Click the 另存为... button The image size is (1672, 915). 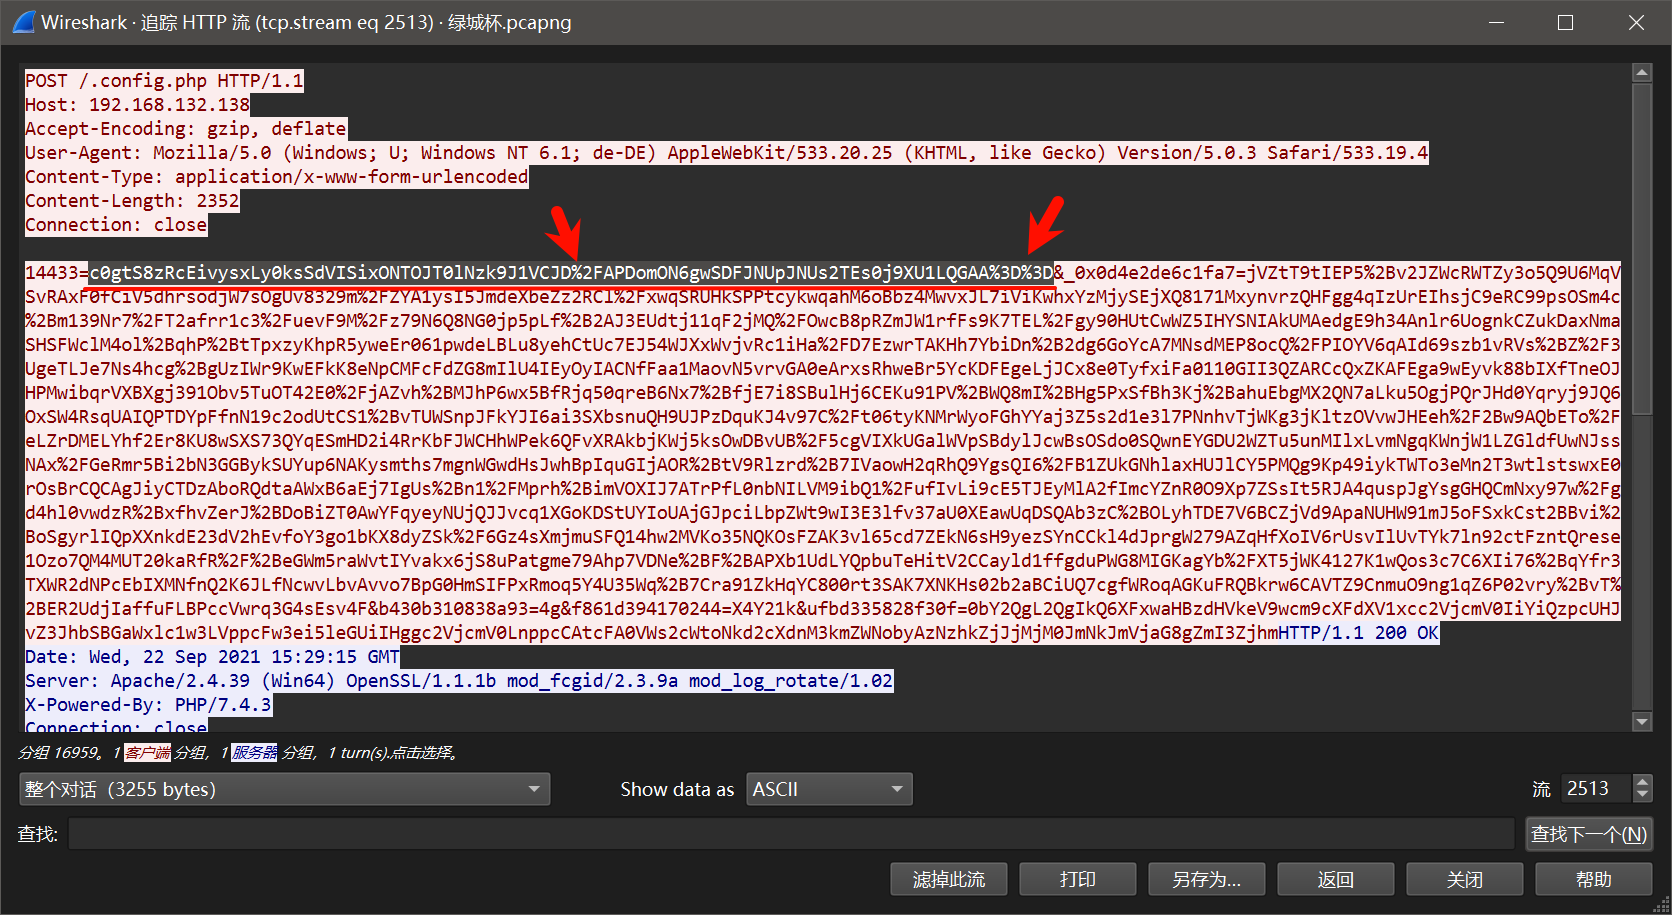tap(1206, 879)
